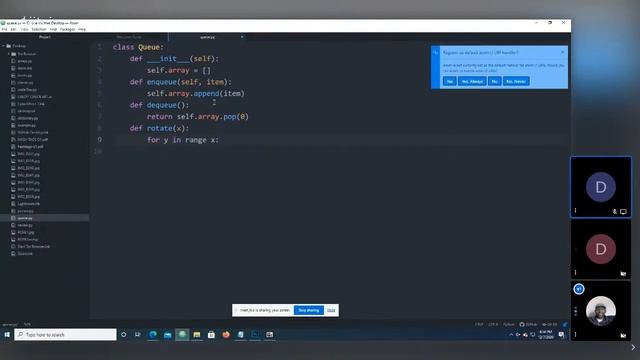640x360 pixels.
Task: Select the participant tile with photo avatar
Action: [601, 311]
